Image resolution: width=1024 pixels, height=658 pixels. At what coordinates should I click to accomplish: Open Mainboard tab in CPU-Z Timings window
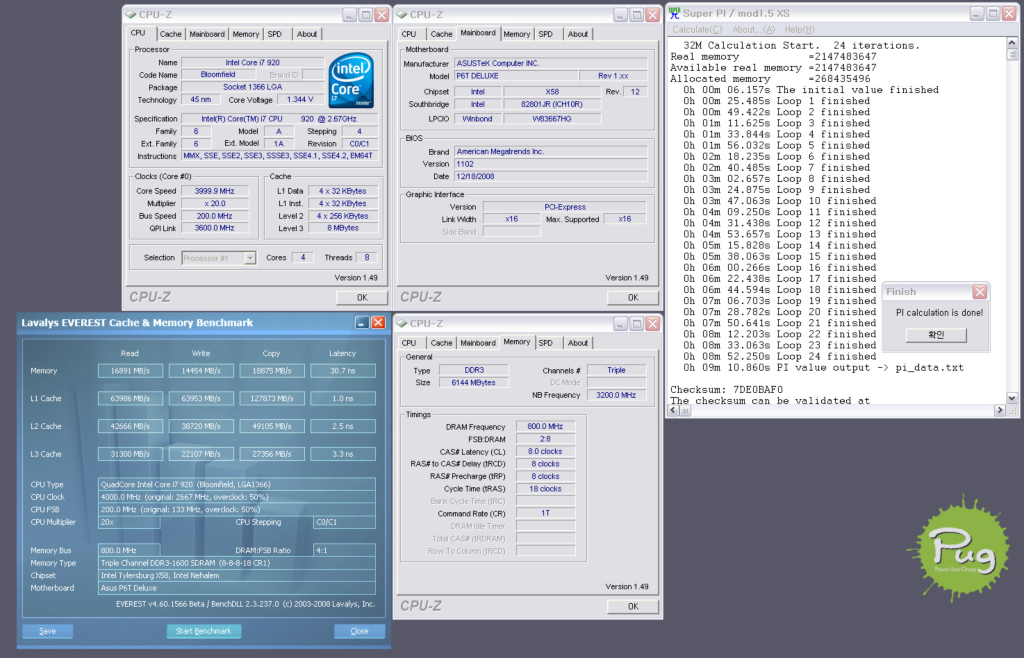pyautogui.click(x=478, y=343)
